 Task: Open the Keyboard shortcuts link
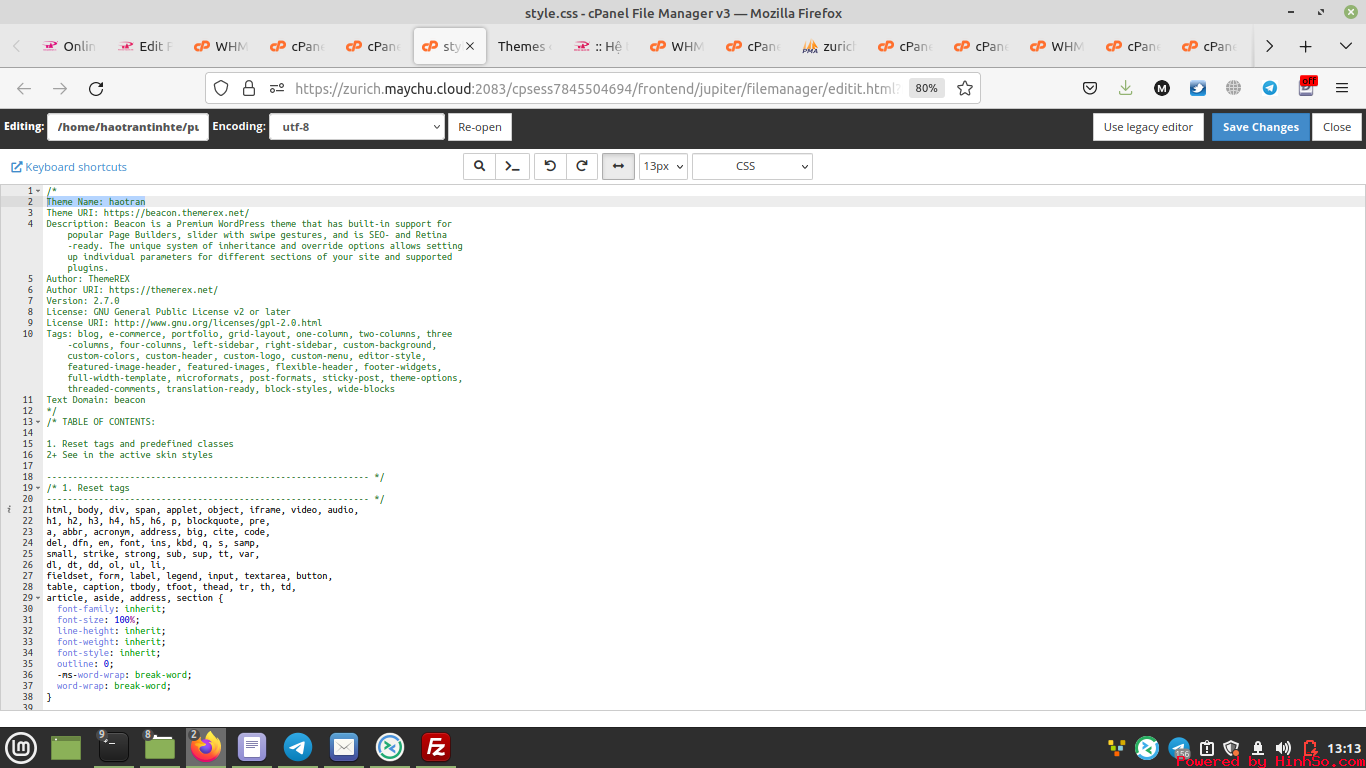pyautogui.click(x=69, y=167)
